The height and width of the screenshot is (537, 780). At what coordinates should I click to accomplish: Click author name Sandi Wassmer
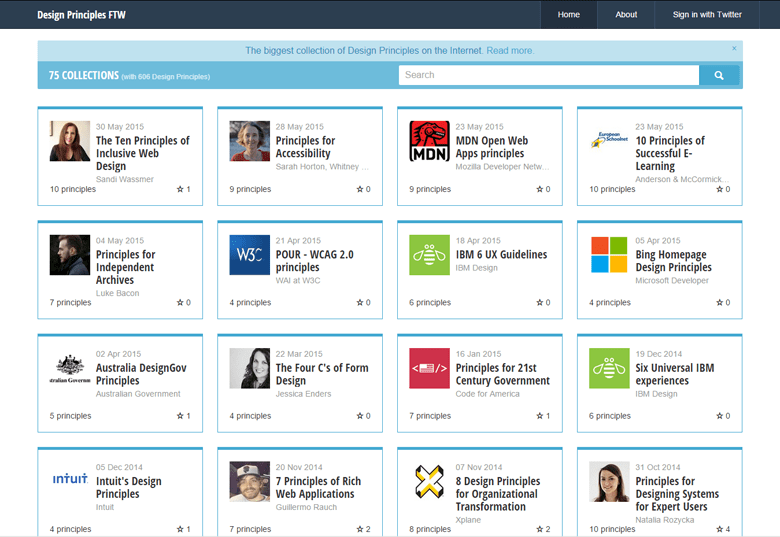pyautogui.click(x=125, y=179)
